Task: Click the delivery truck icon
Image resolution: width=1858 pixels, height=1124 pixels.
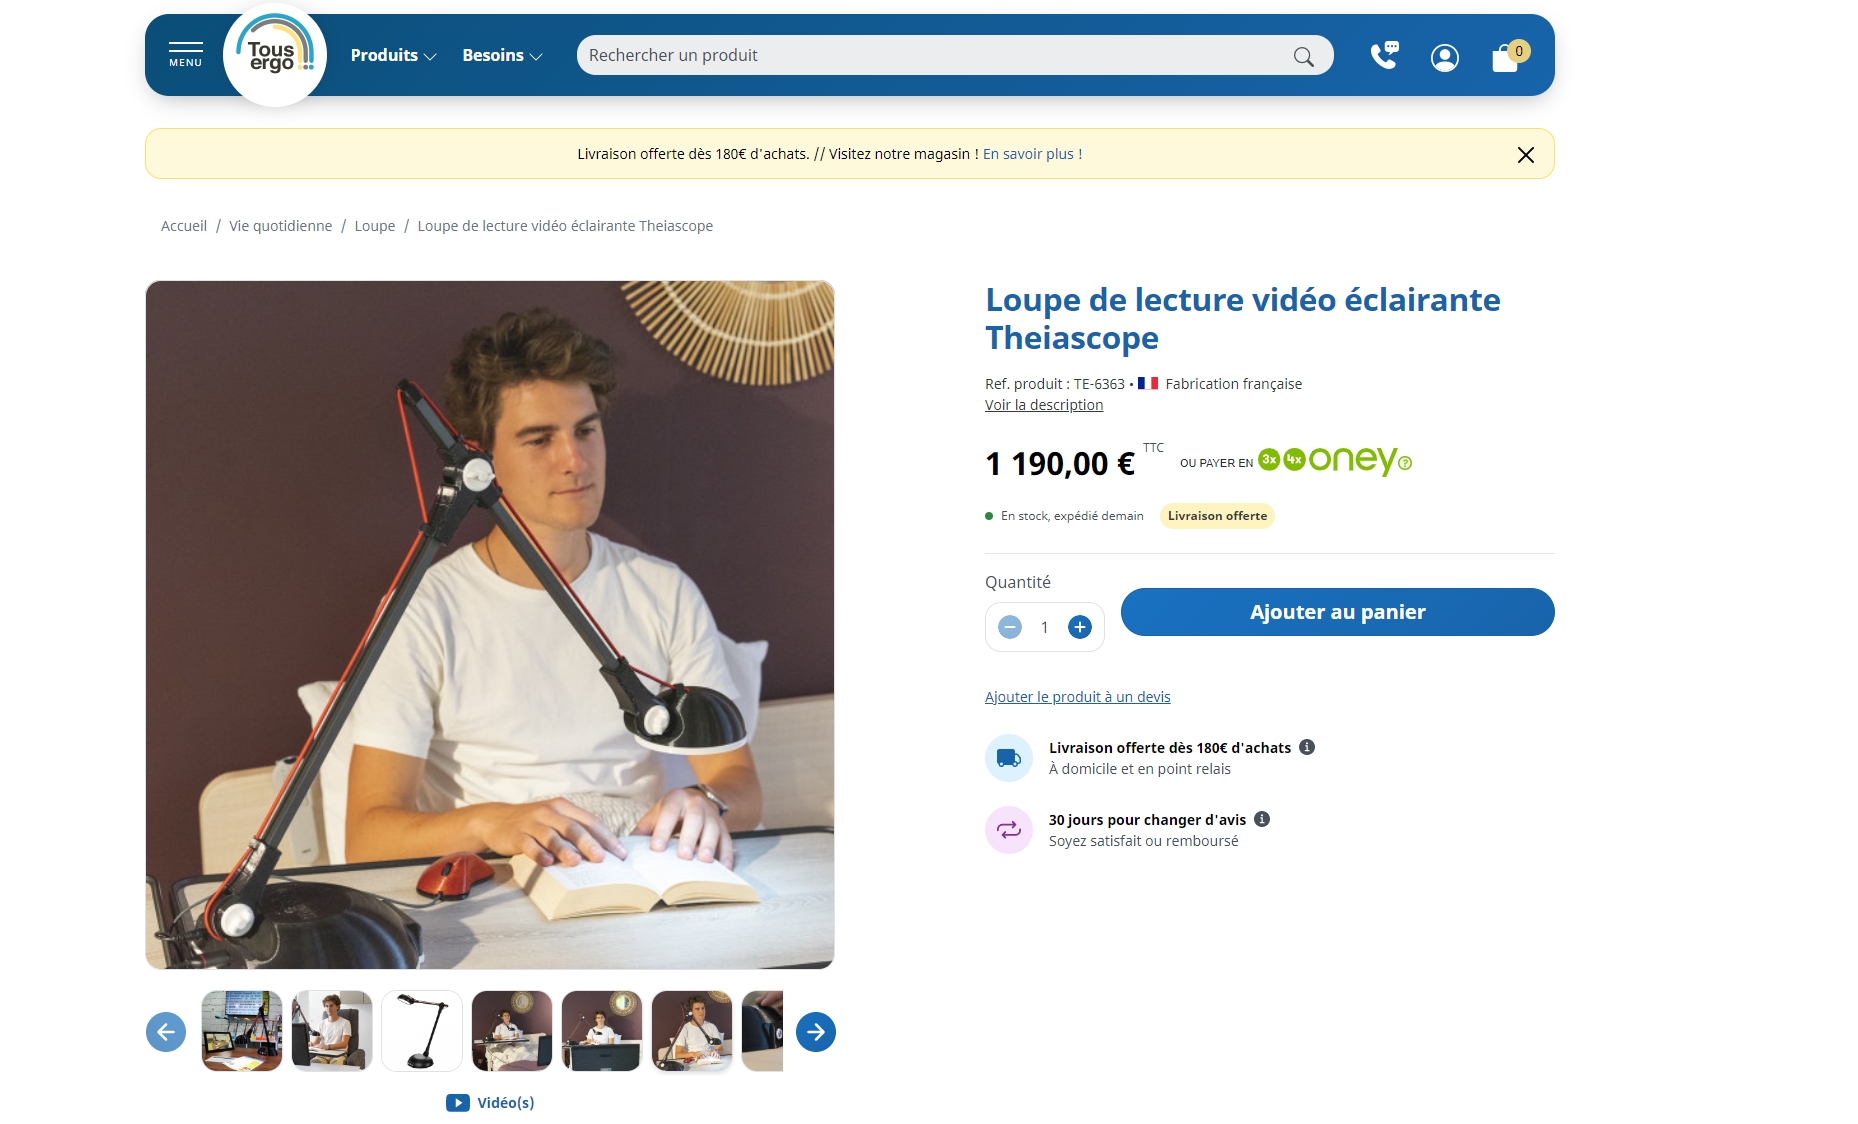Action: [1009, 758]
